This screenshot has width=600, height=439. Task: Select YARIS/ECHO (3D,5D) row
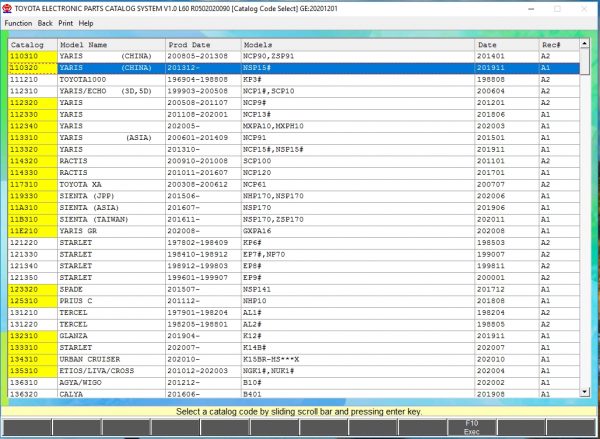coord(293,91)
